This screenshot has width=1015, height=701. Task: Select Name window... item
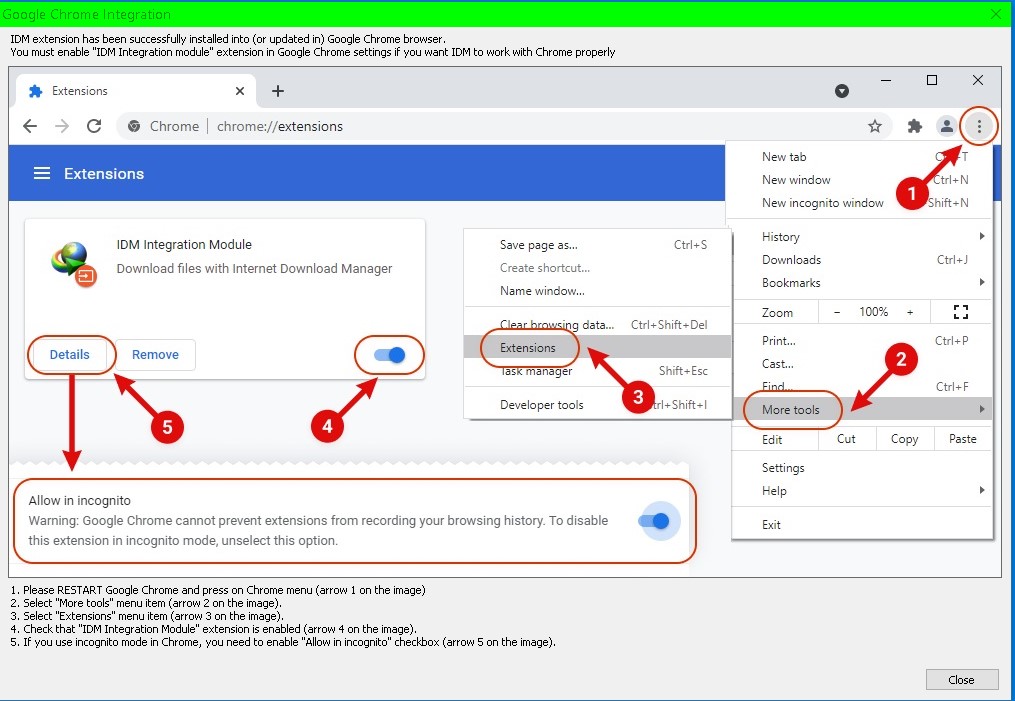point(597,291)
